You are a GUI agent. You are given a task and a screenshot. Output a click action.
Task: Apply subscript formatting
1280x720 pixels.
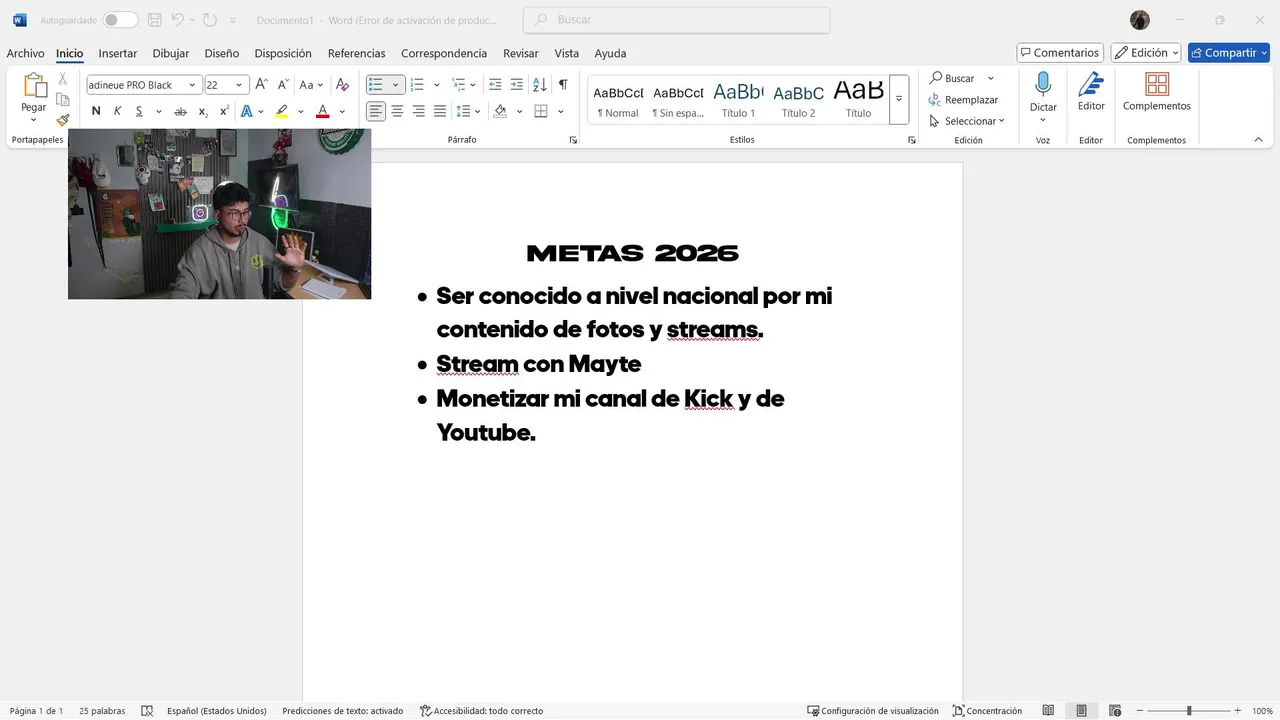pyautogui.click(x=203, y=111)
